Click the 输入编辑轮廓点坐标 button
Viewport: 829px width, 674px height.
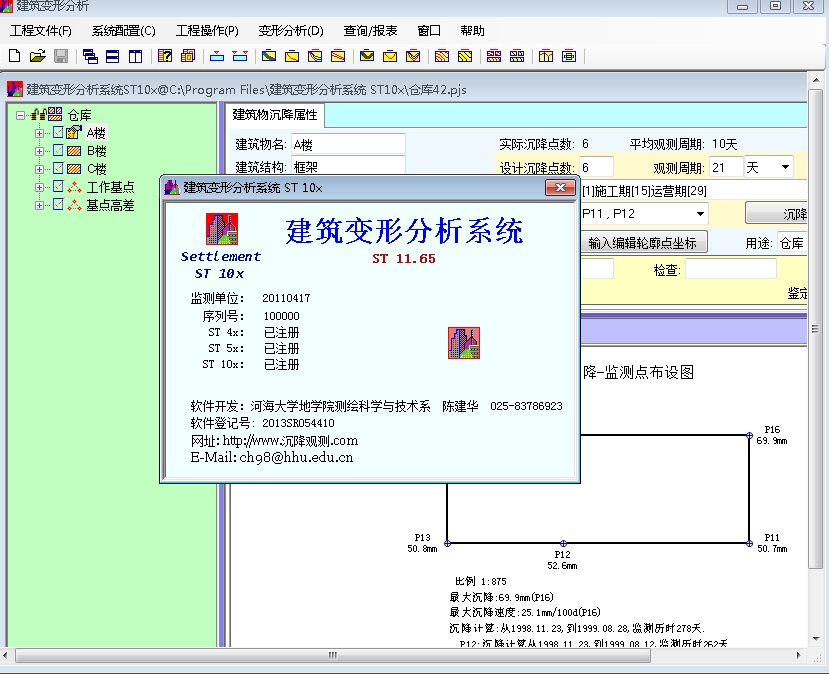click(x=642, y=241)
